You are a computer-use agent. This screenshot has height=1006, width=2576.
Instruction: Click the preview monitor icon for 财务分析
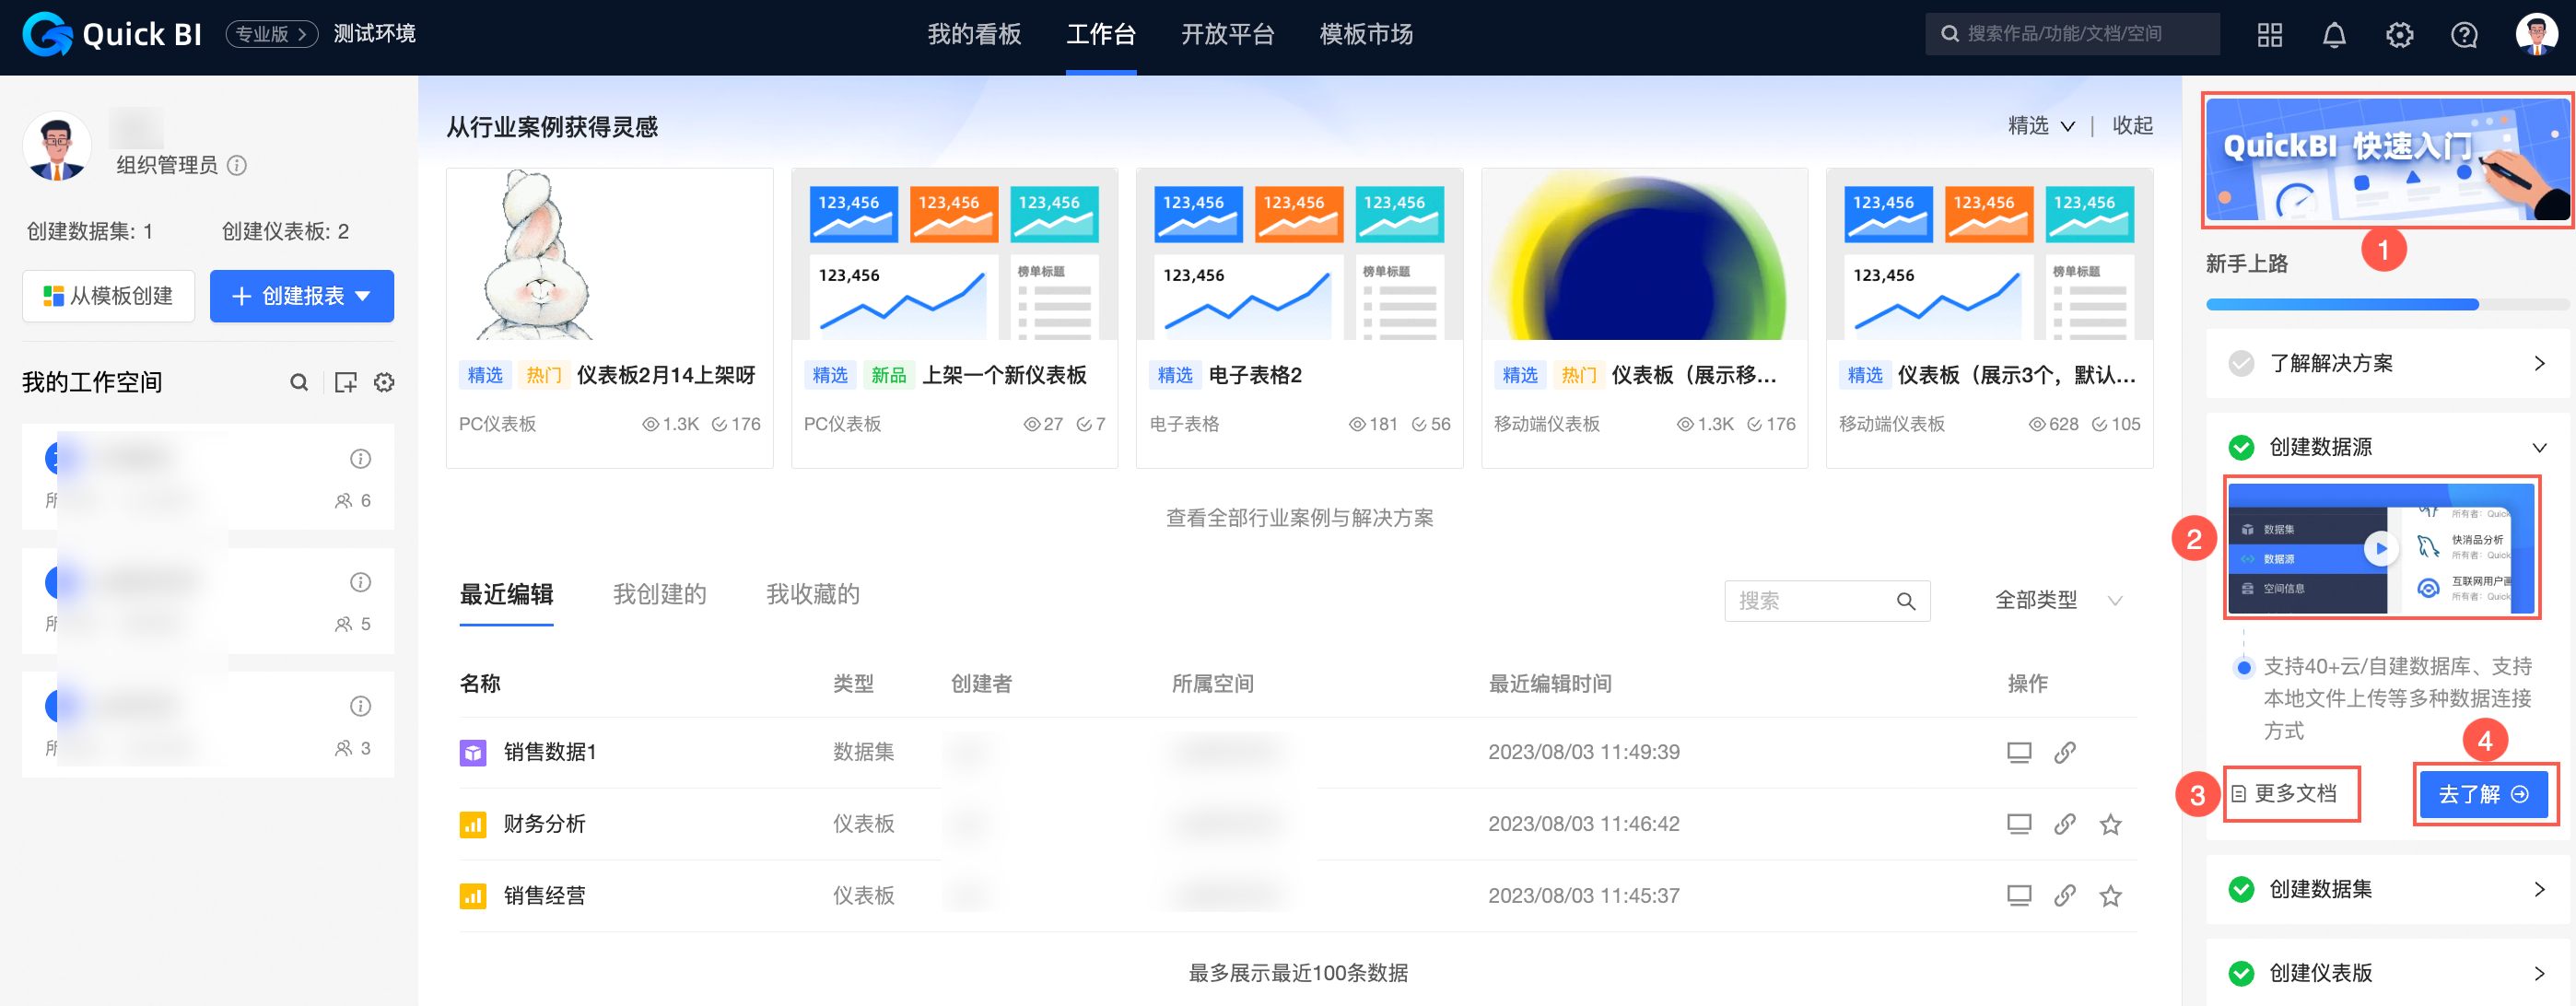coord(2019,823)
